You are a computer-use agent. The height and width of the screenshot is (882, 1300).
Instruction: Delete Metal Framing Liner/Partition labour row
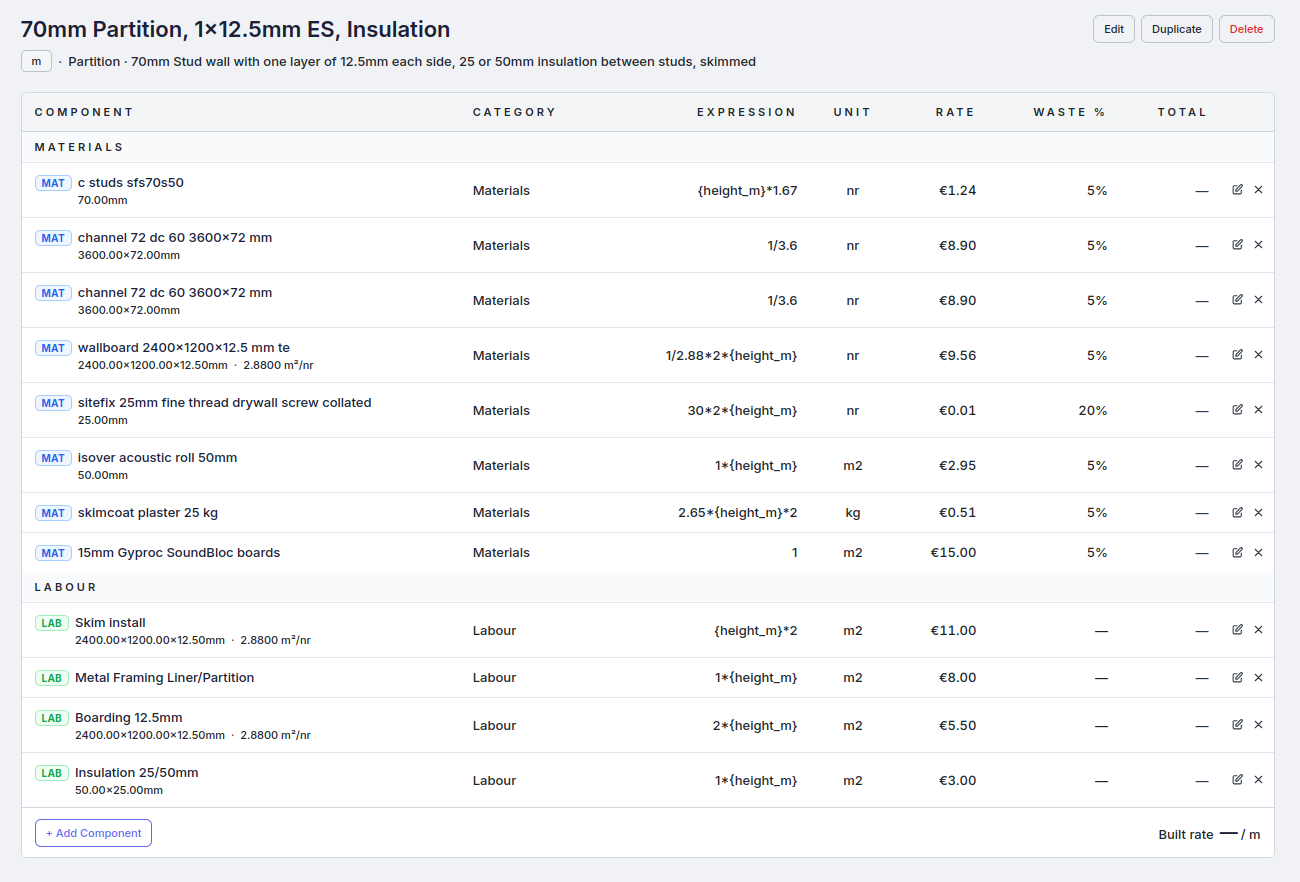coord(1258,677)
